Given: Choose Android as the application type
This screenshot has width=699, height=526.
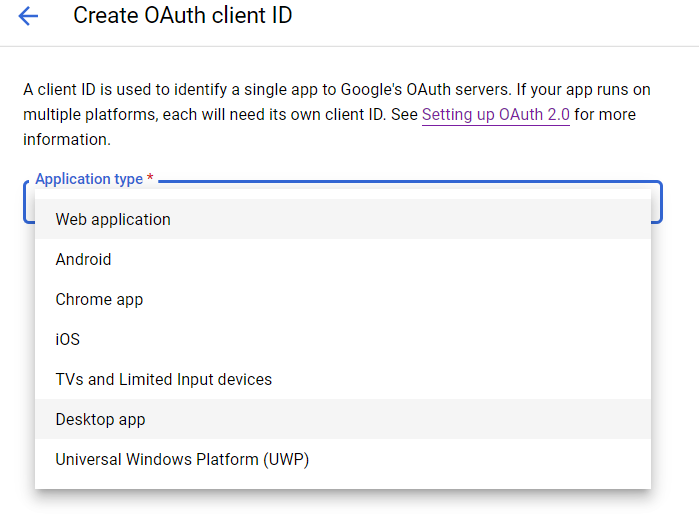Looking at the screenshot, I should (x=84, y=259).
